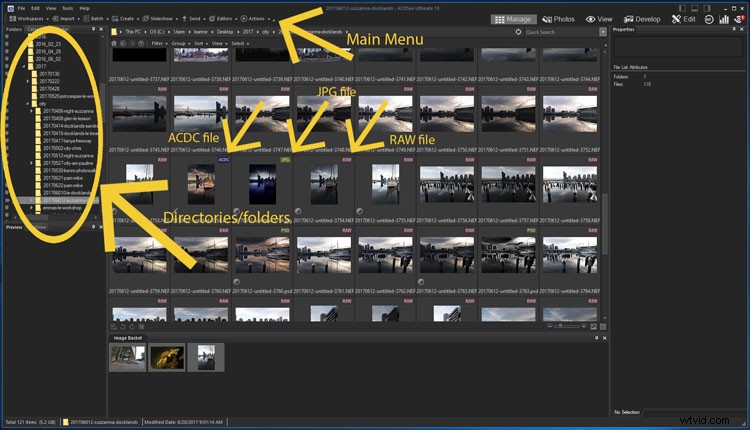
Task: Click Desktop in the path breadcrumb
Action: click(225, 32)
